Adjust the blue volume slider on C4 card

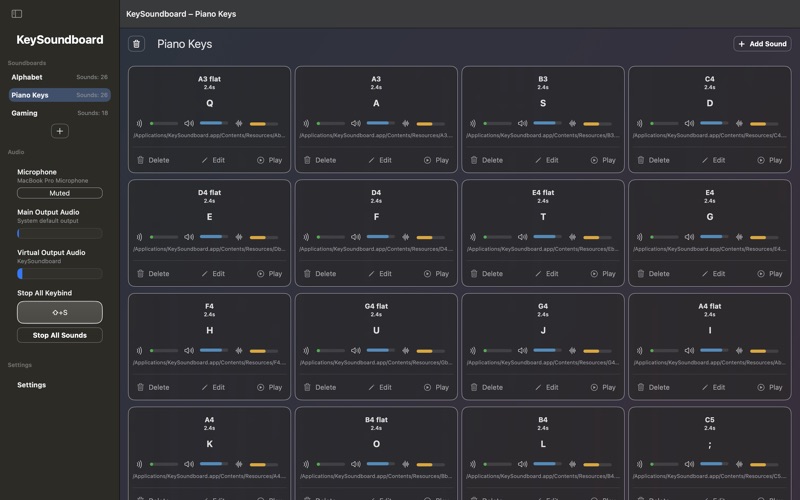[x=714, y=123]
